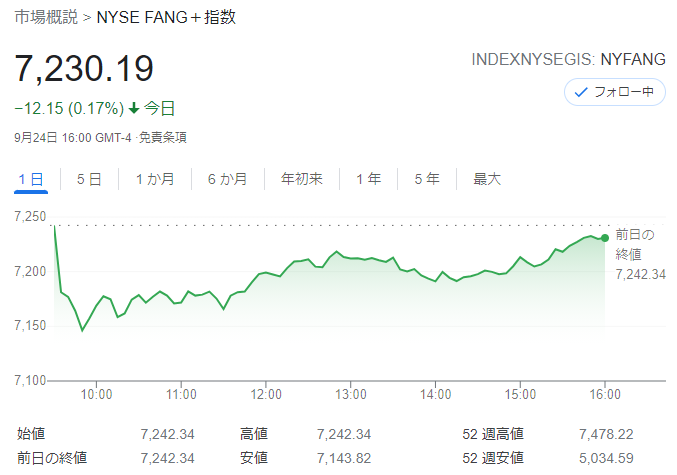Click the 前日の終値 table value 7,242.34
The height and width of the screenshot is (475, 677).
(x=168, y=458)
